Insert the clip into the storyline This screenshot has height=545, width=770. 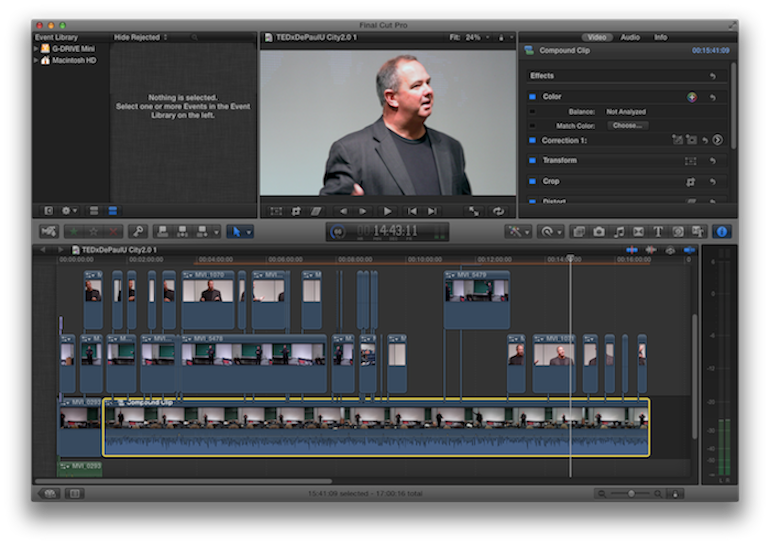(x=182, y=231)
